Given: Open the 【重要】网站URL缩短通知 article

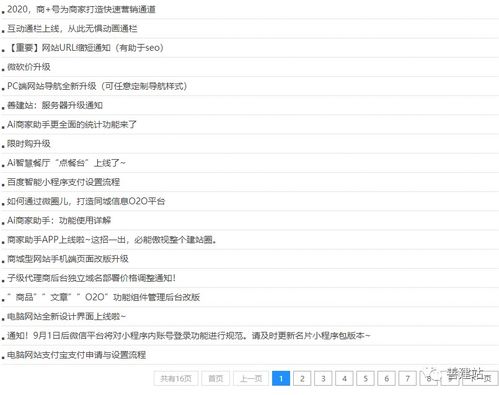Looking at the screenshot, I should coord(85,48).
